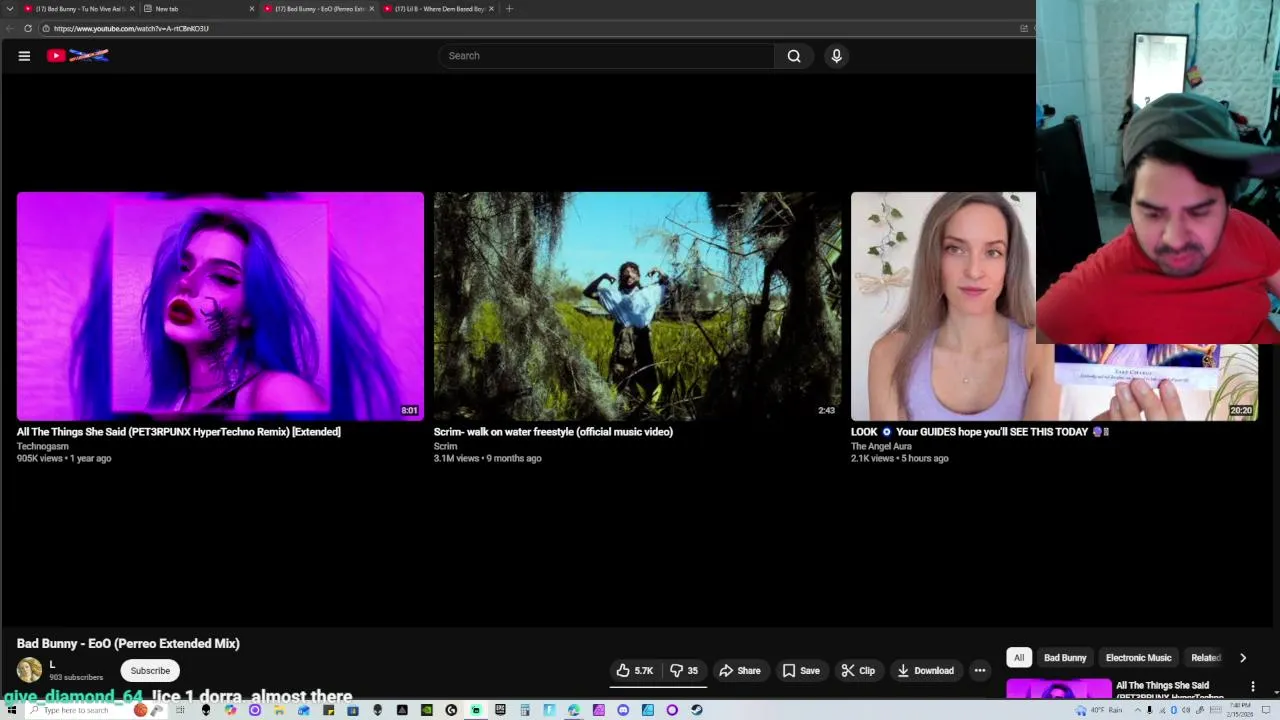The image size is (1280, 720).
Task: Open File Explorer from the taskbar
Action: click(279, 710)
